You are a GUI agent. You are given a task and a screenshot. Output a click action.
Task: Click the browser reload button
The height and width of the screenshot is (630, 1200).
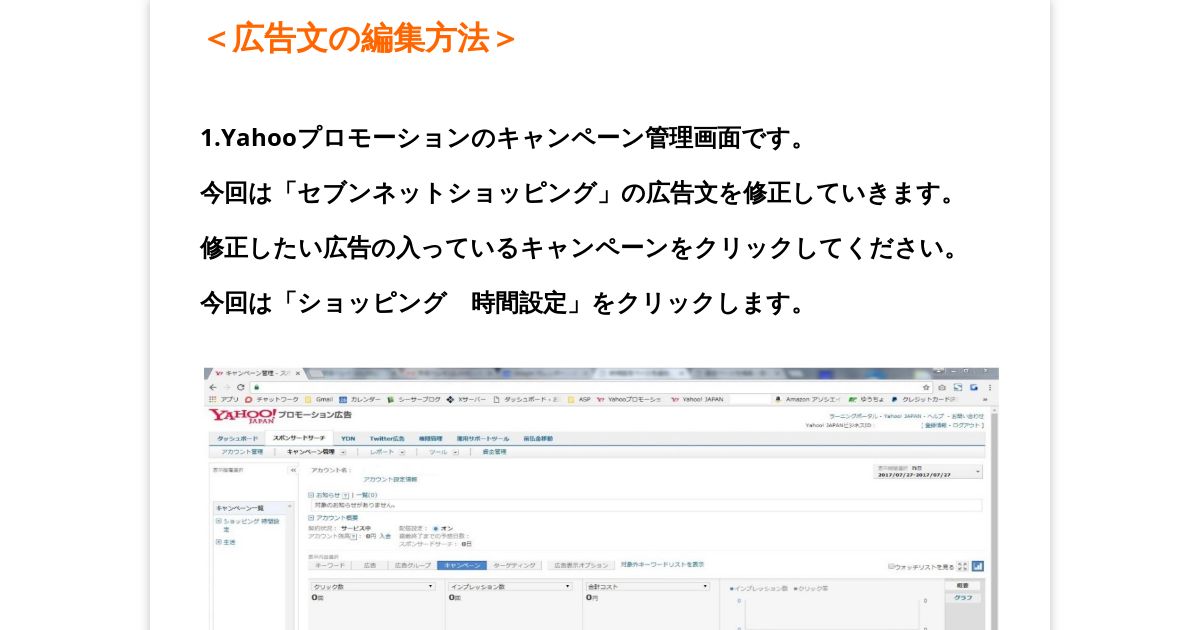(x=241, y=387)
